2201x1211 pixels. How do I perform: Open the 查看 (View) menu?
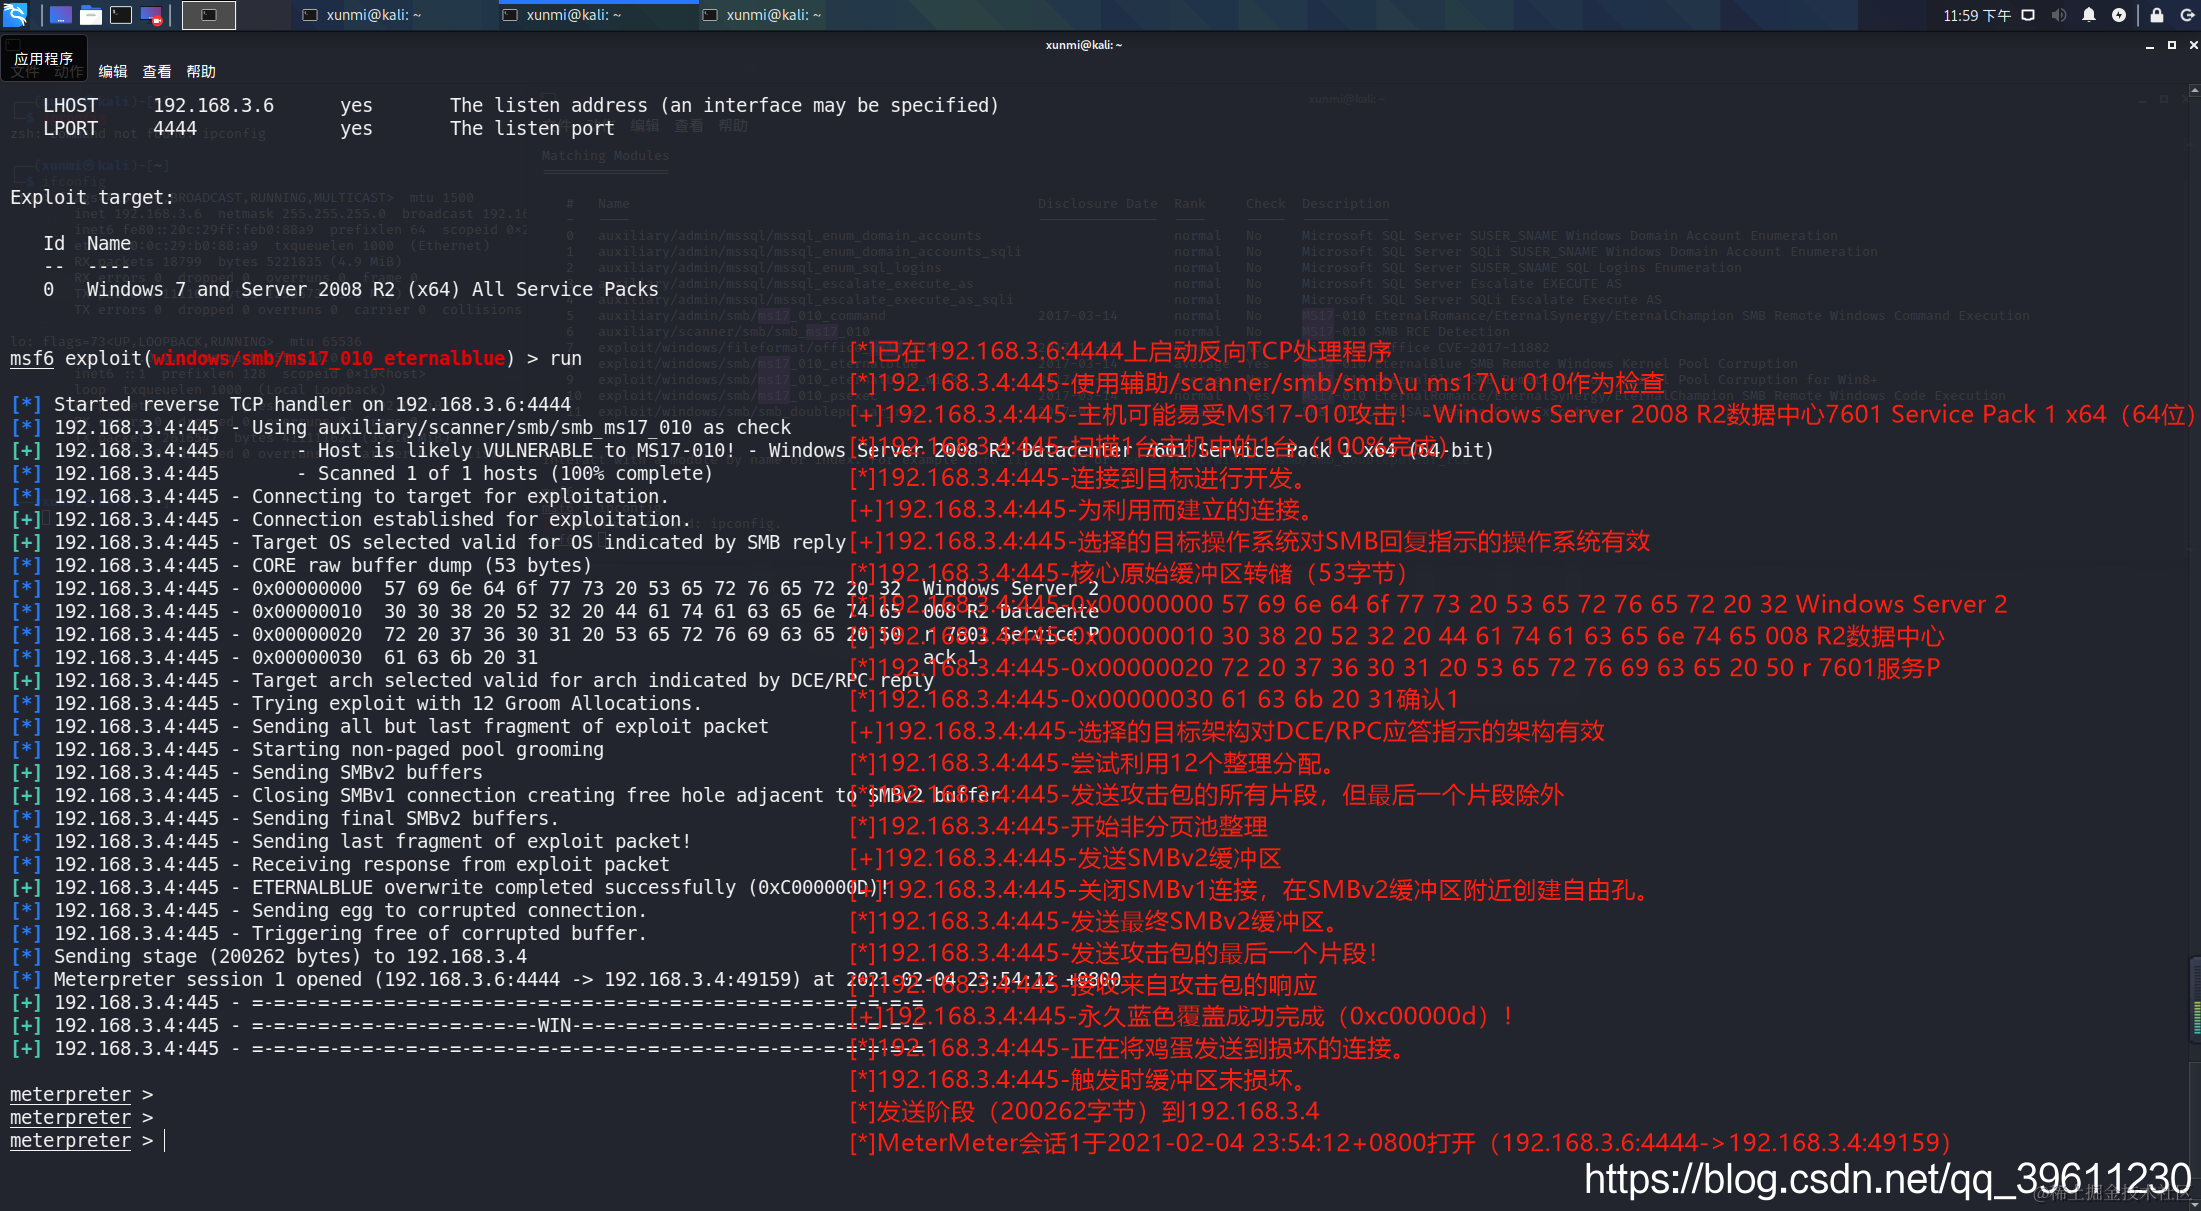coord(157,72)
